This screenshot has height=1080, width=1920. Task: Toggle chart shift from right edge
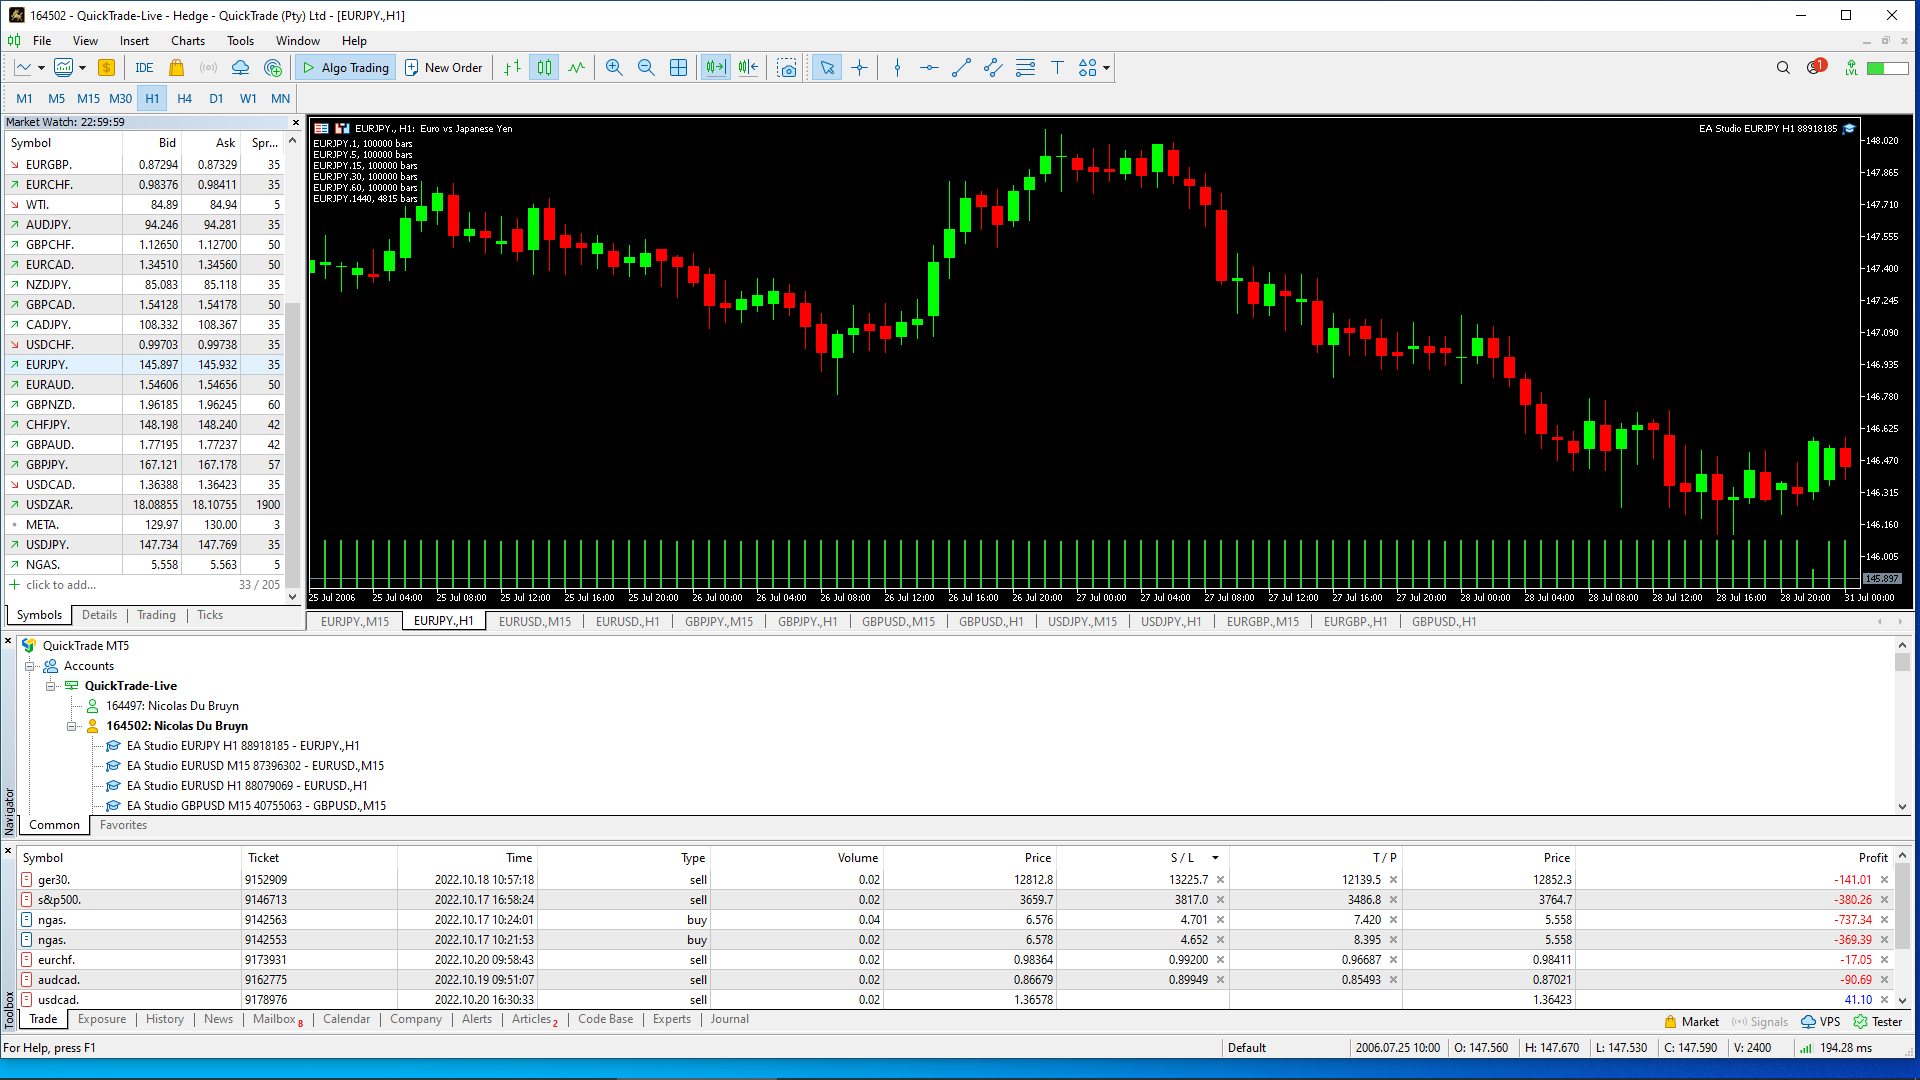[x=748, y=68]
